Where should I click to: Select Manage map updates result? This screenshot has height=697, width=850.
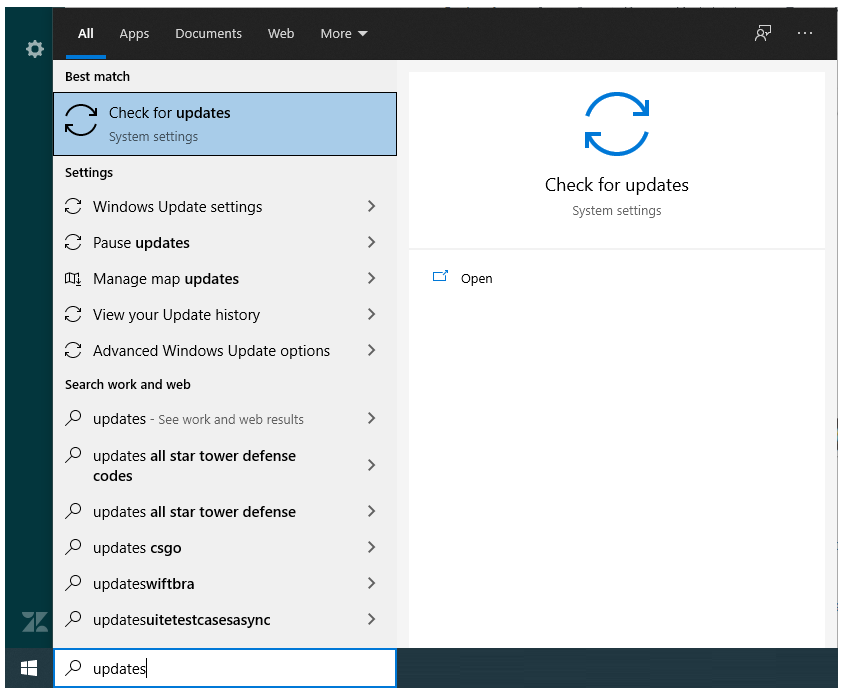pyautogui.click(x=225, y=279)
